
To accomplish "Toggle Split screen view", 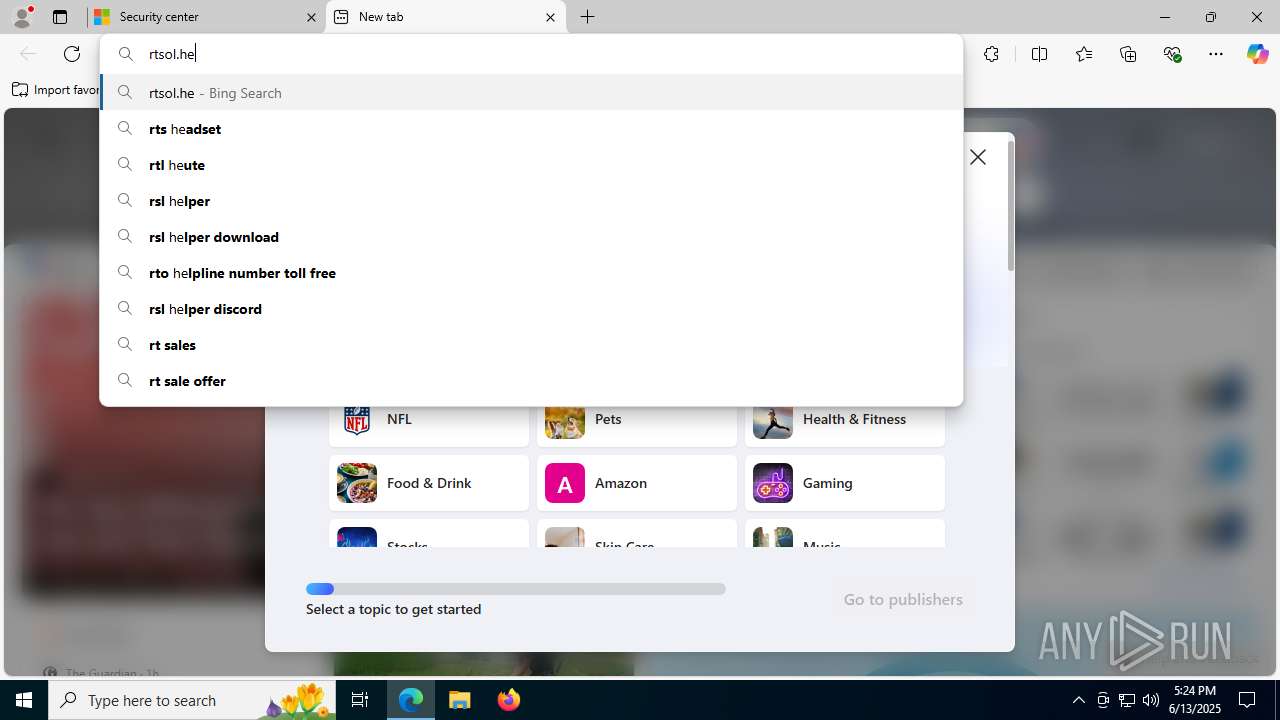I will tap(1039, 54).
